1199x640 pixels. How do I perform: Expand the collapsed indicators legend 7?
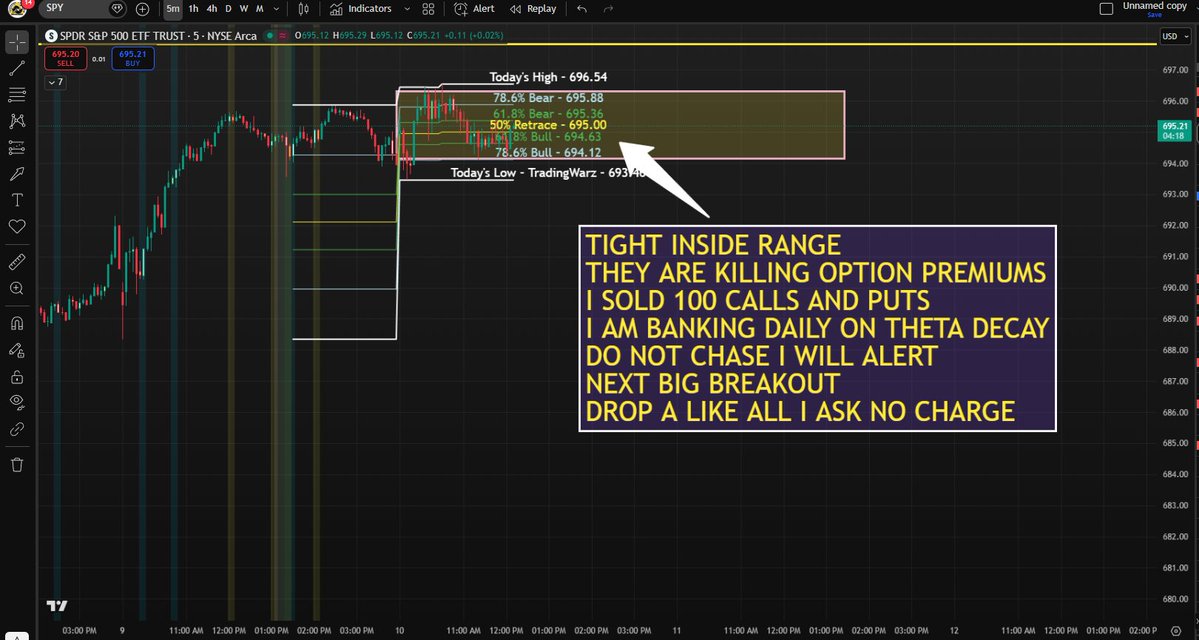coord(55,82)
